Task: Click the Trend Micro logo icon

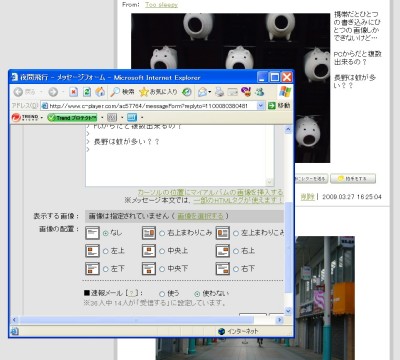Action: pos(17,117)
